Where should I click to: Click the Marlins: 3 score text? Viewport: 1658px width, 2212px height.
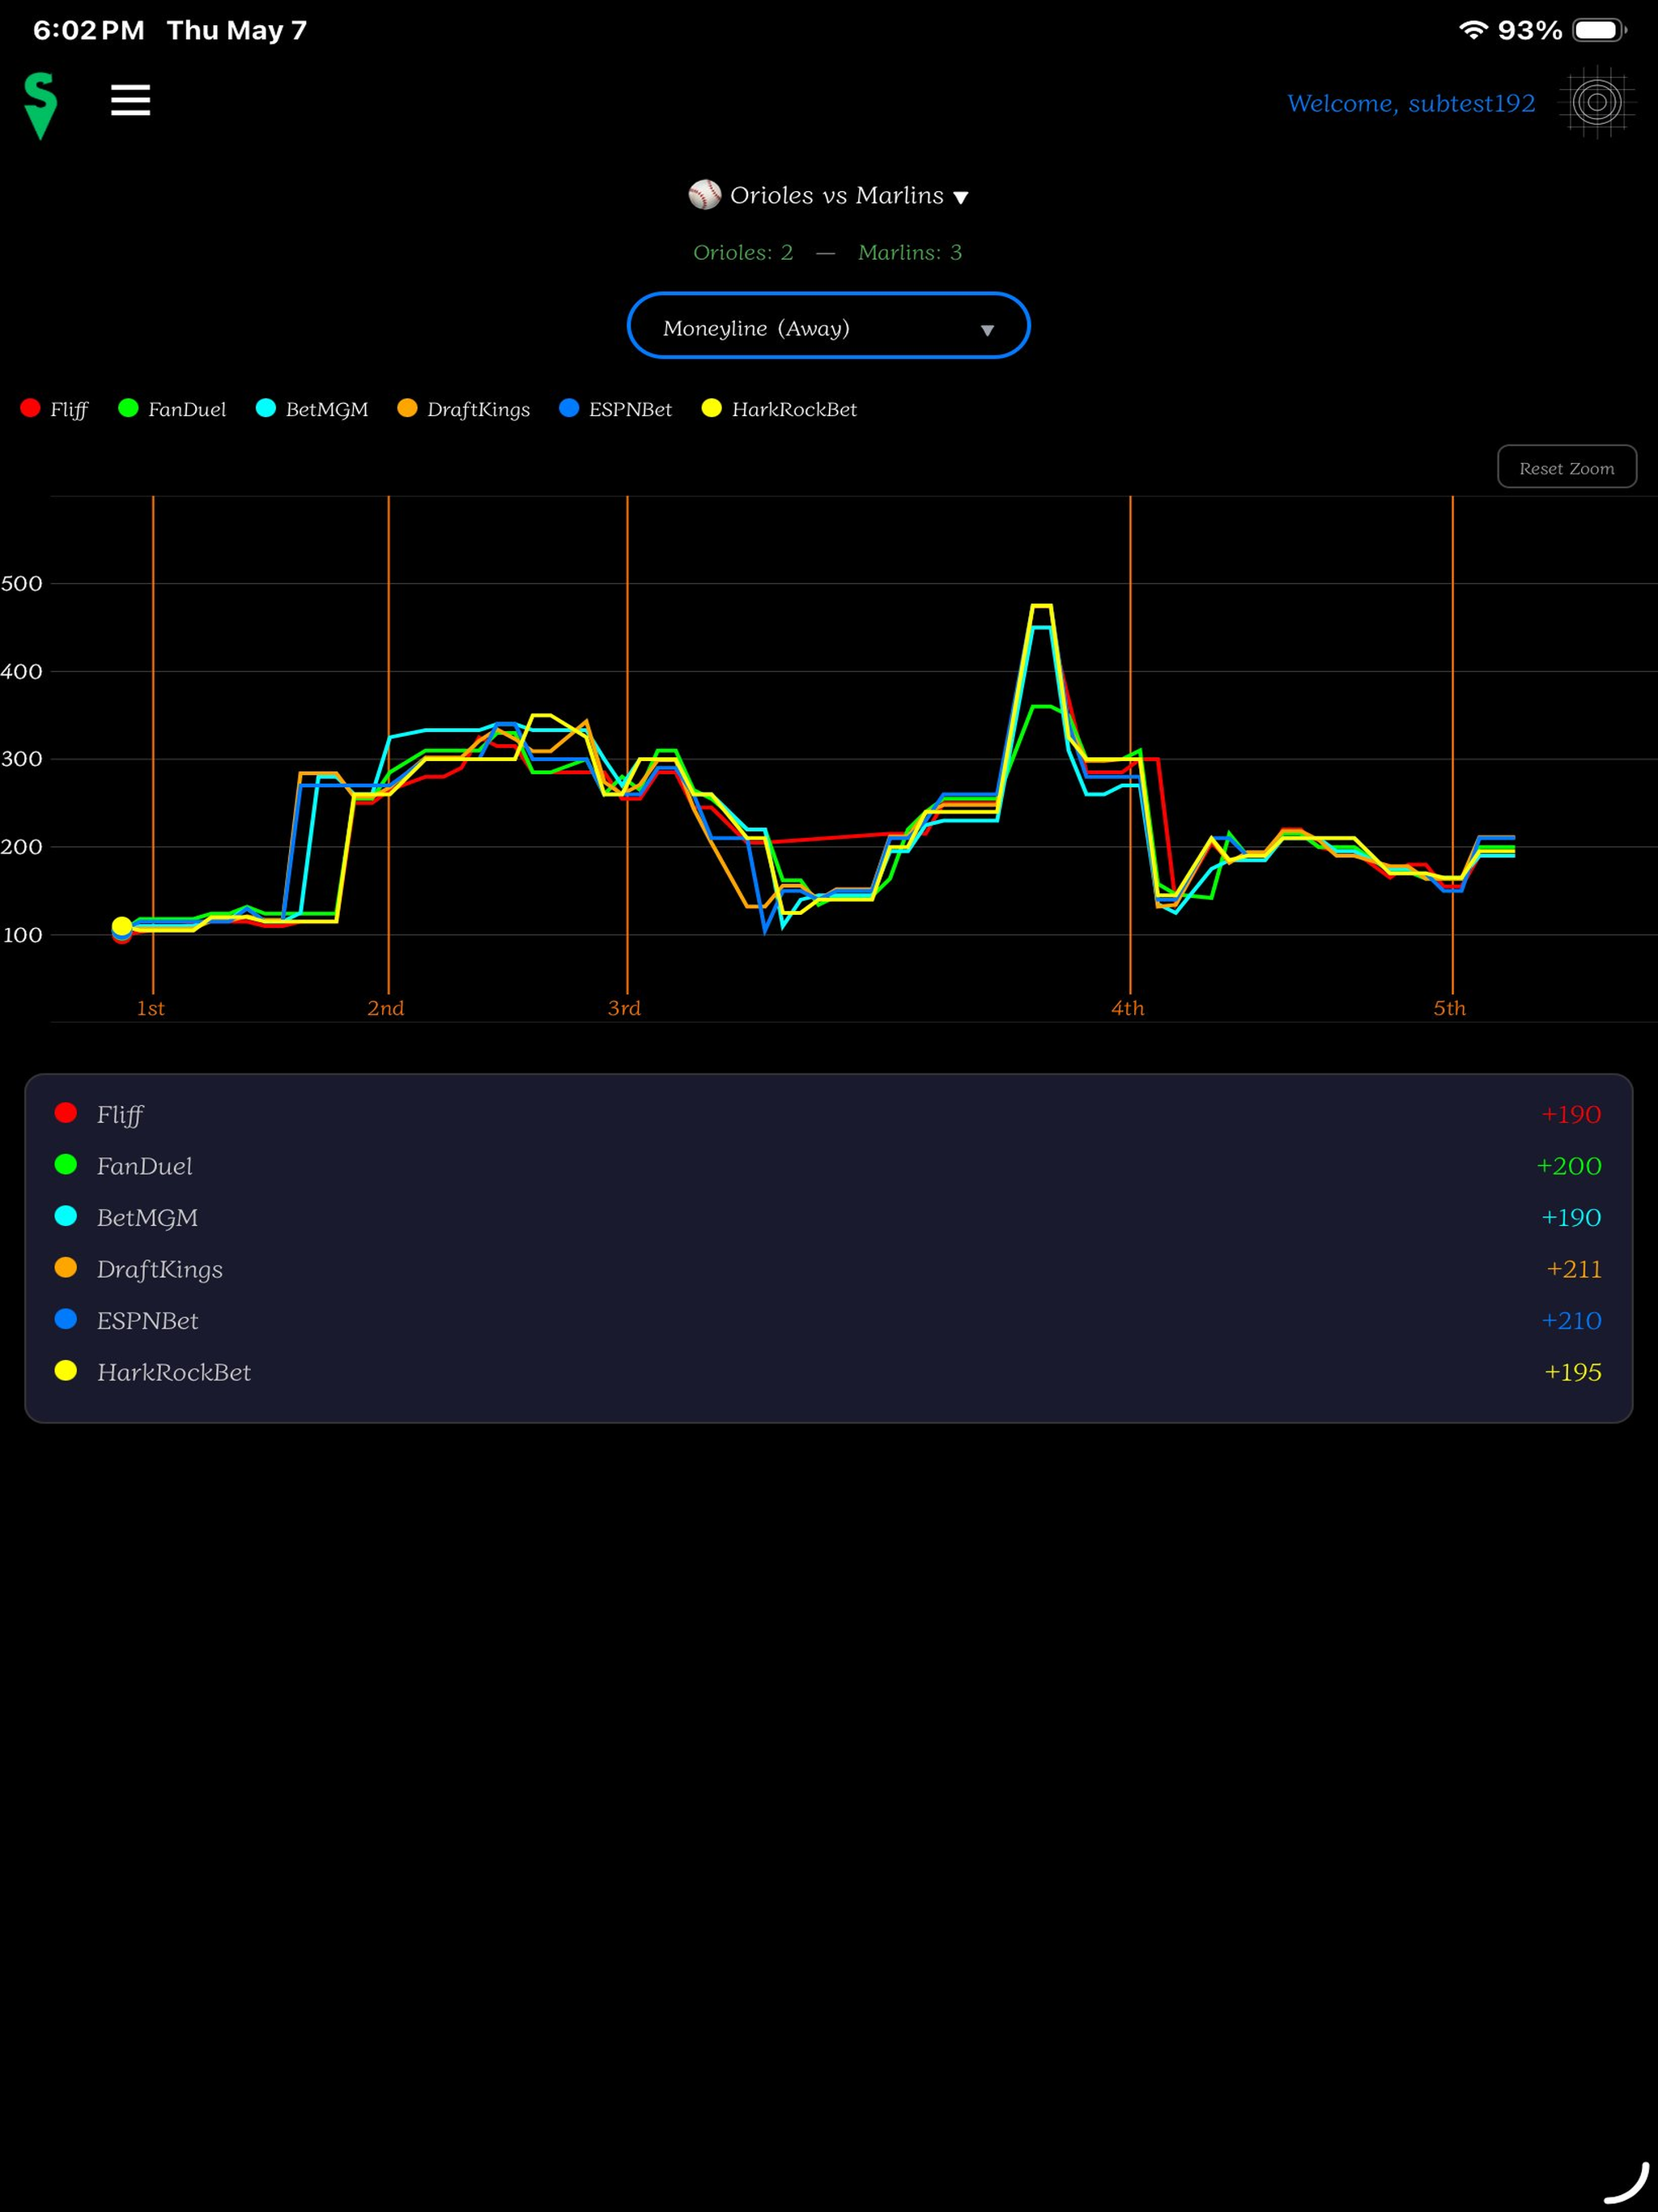click(x=910, y=252)
